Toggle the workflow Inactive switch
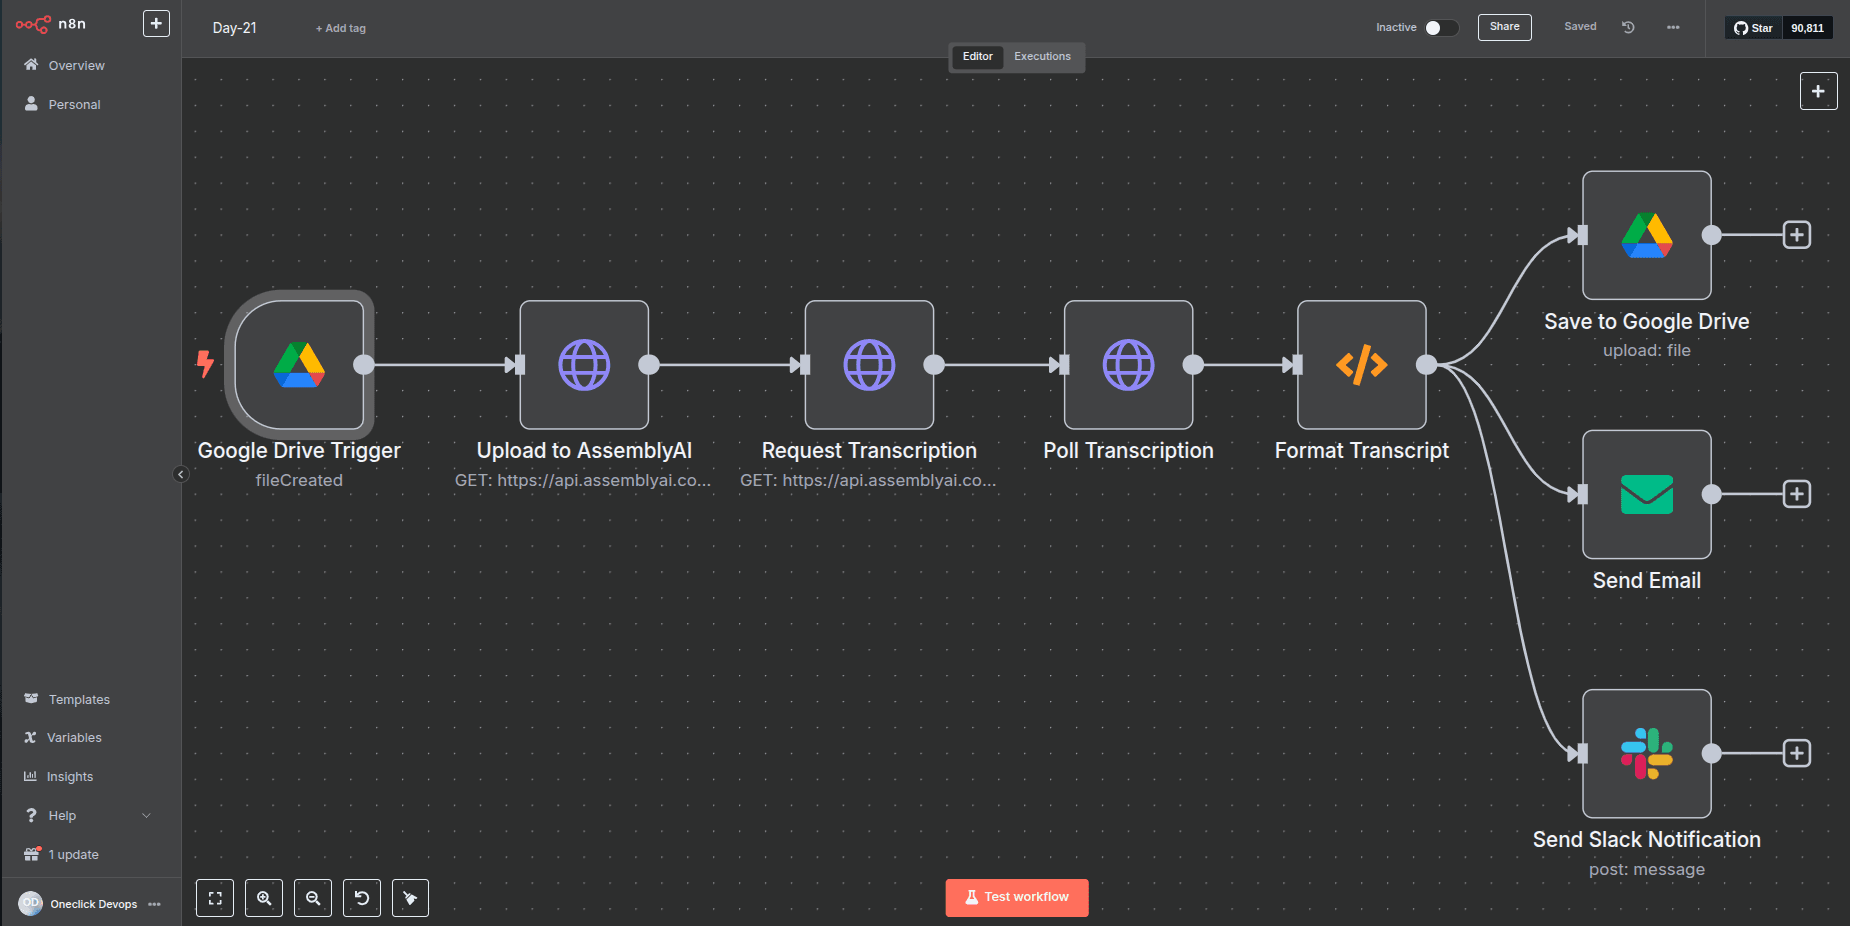The width and height of the screenshot is (1850, 926). coord(1441,28)
